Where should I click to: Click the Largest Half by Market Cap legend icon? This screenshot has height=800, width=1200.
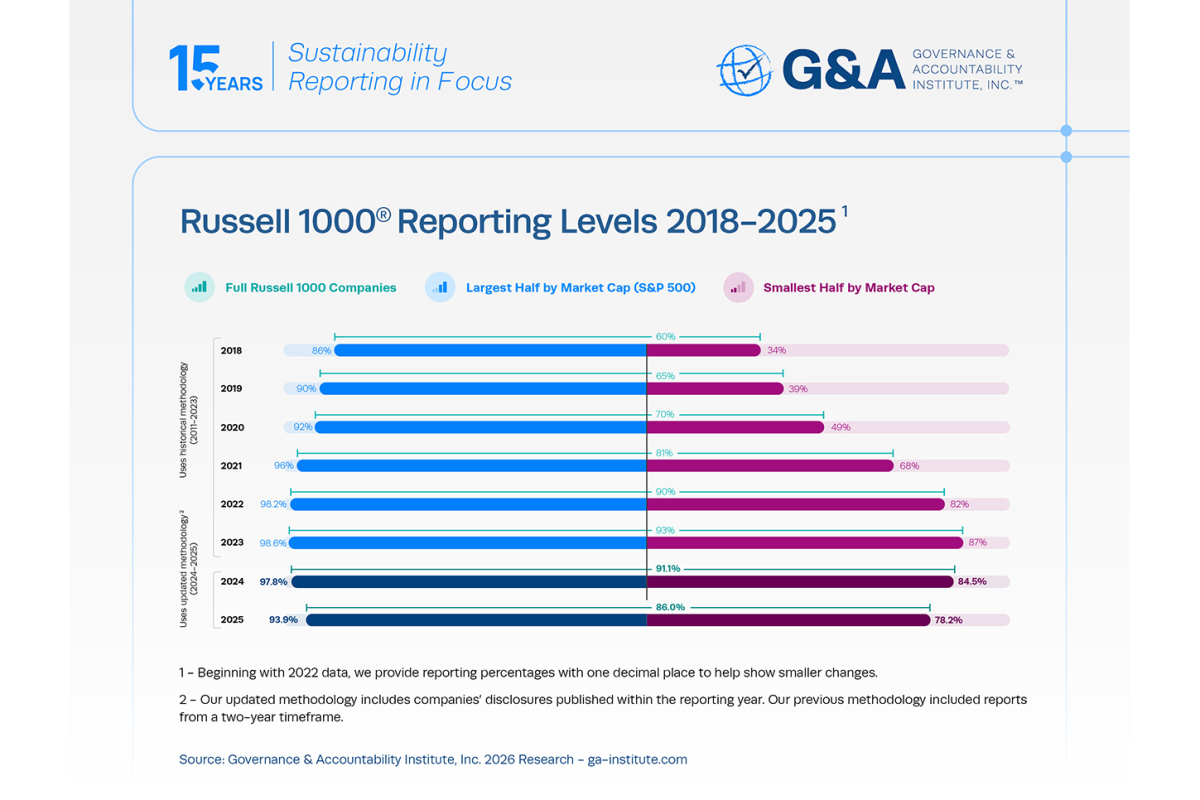click(x=440, y=287)
